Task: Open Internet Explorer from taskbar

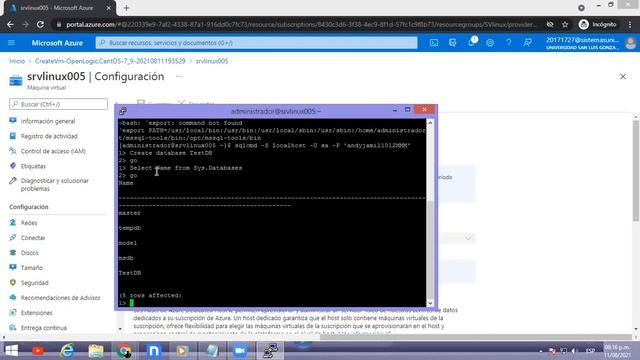Action: [x=67, y=351]
